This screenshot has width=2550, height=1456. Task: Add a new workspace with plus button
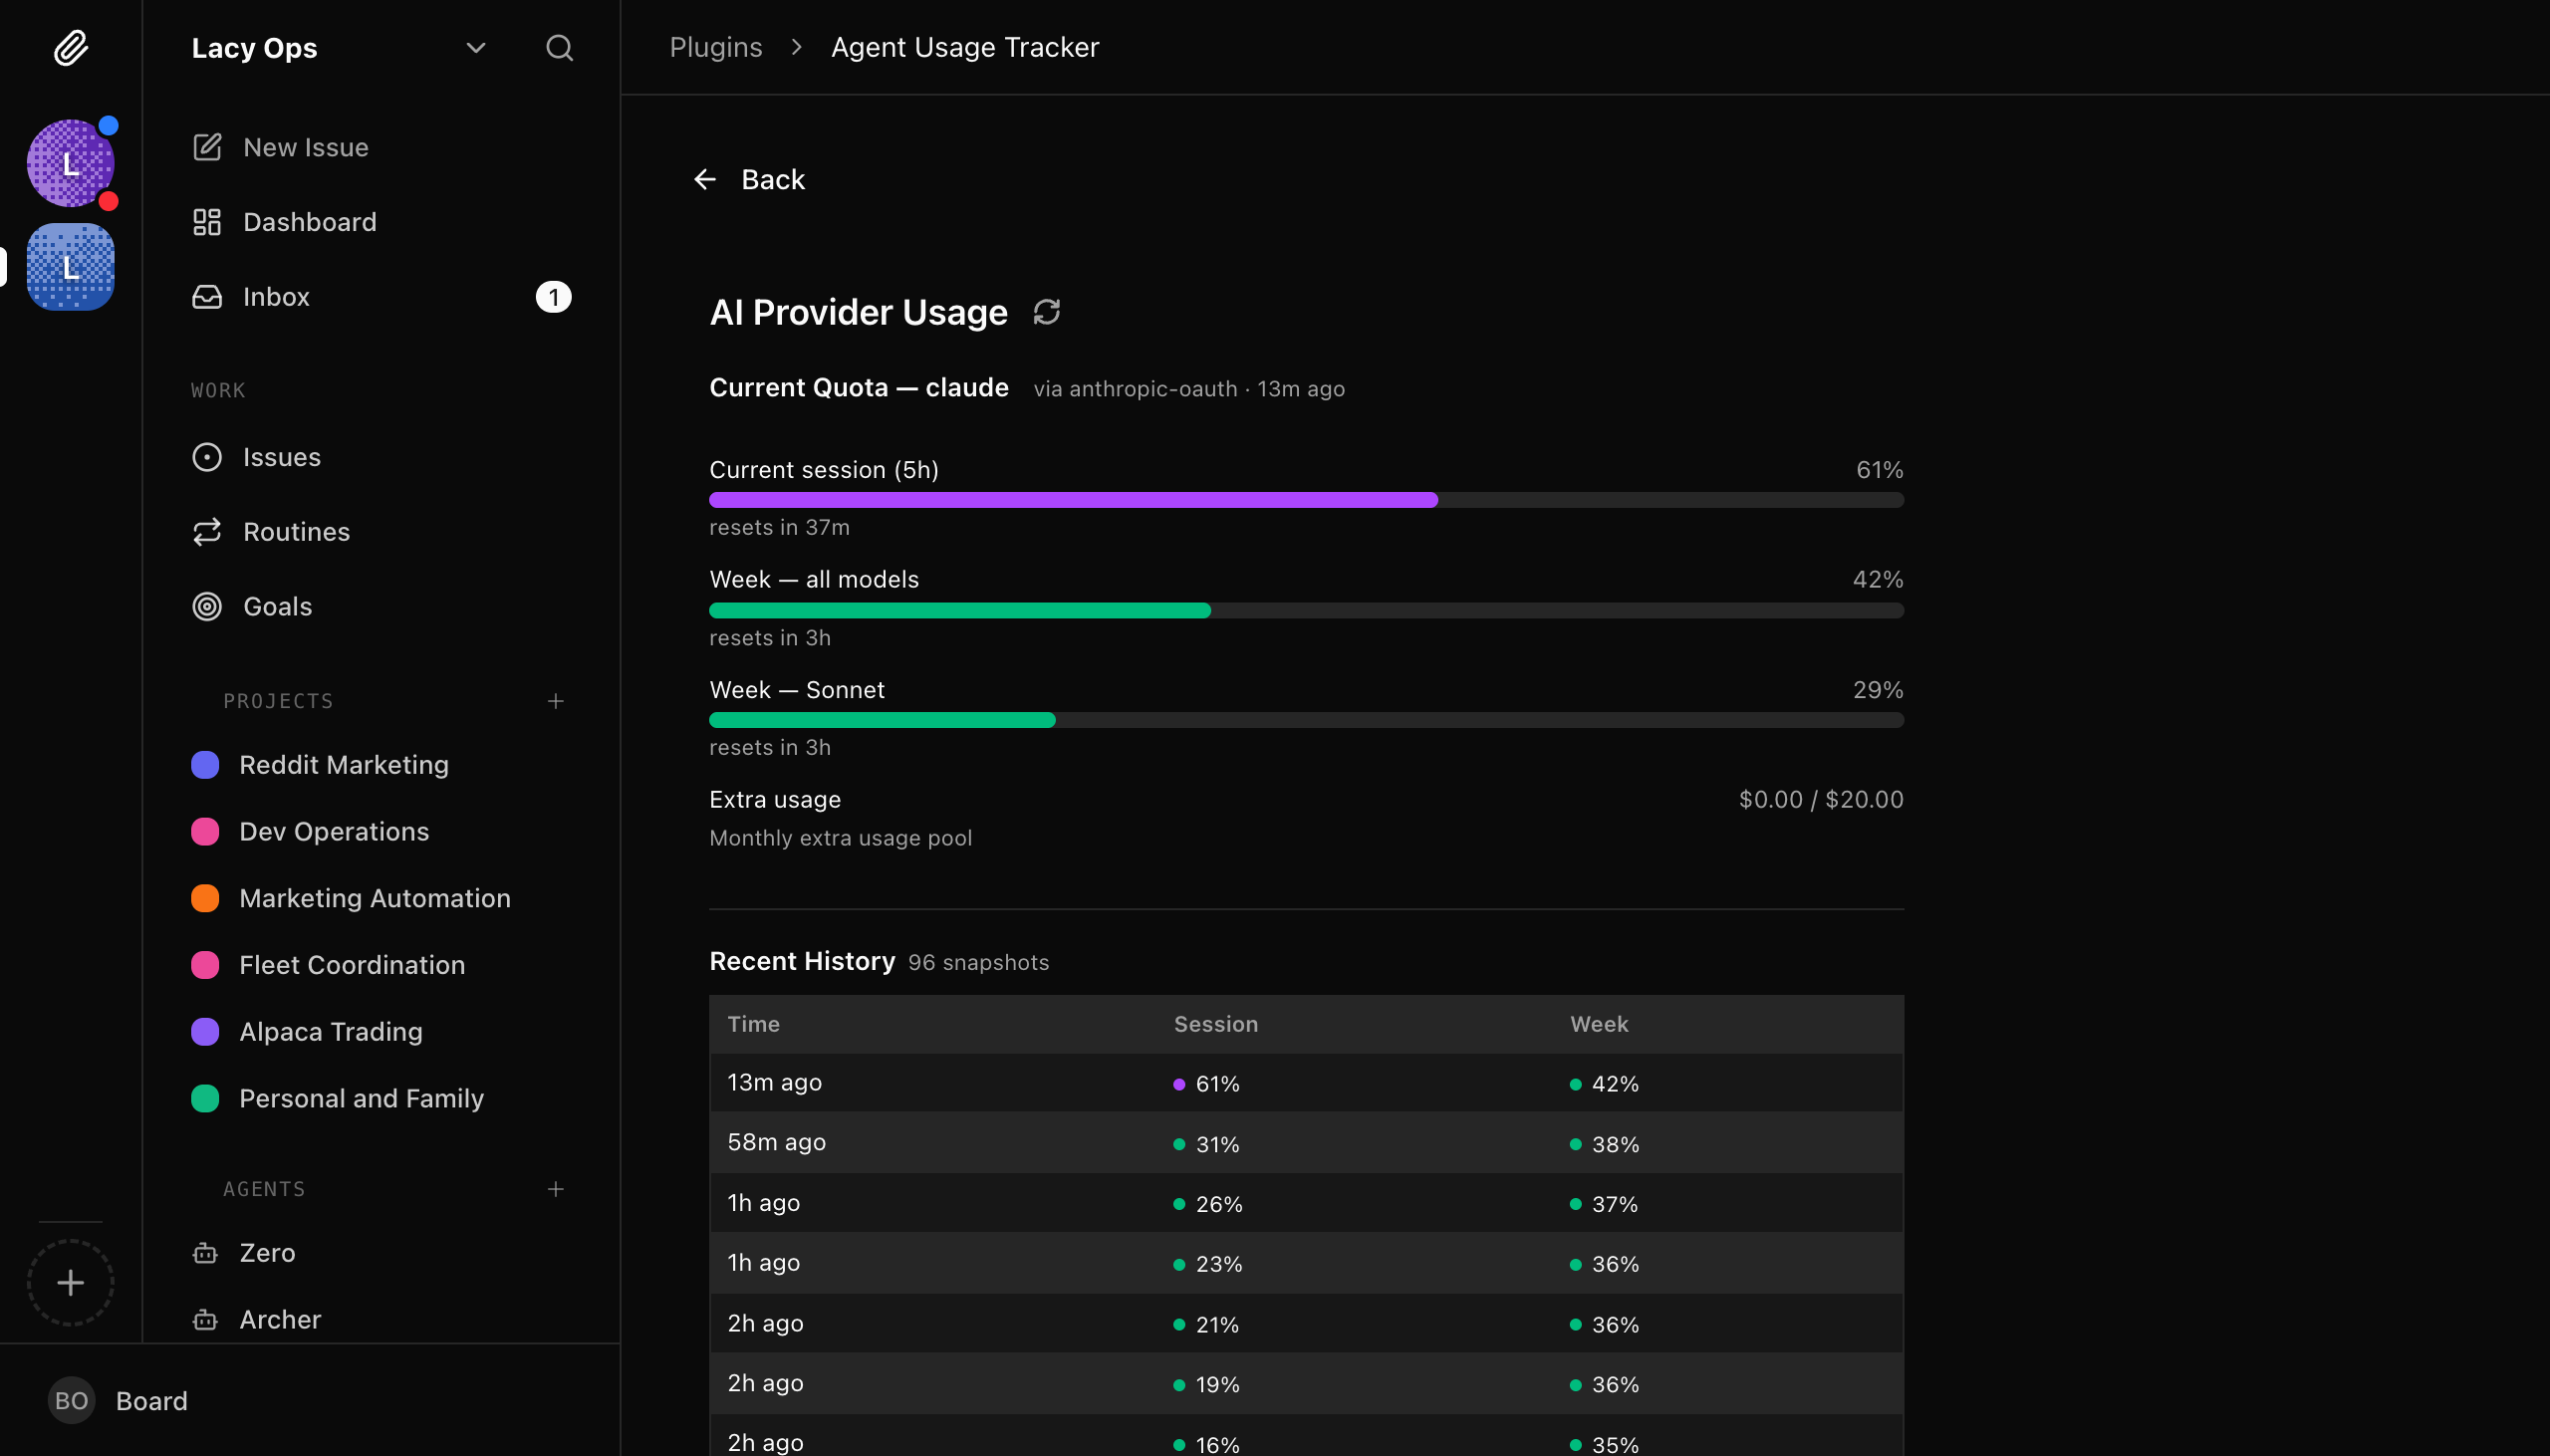click(x=70, y=1282)
